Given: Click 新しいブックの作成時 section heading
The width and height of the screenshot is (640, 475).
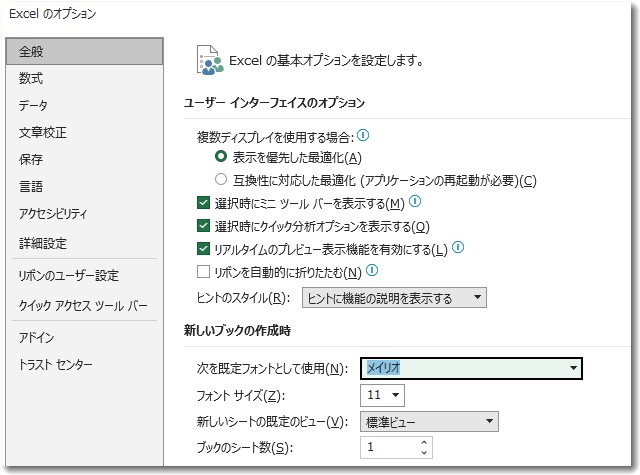Looking at the screenshot, I should click(x=237, y=330).
